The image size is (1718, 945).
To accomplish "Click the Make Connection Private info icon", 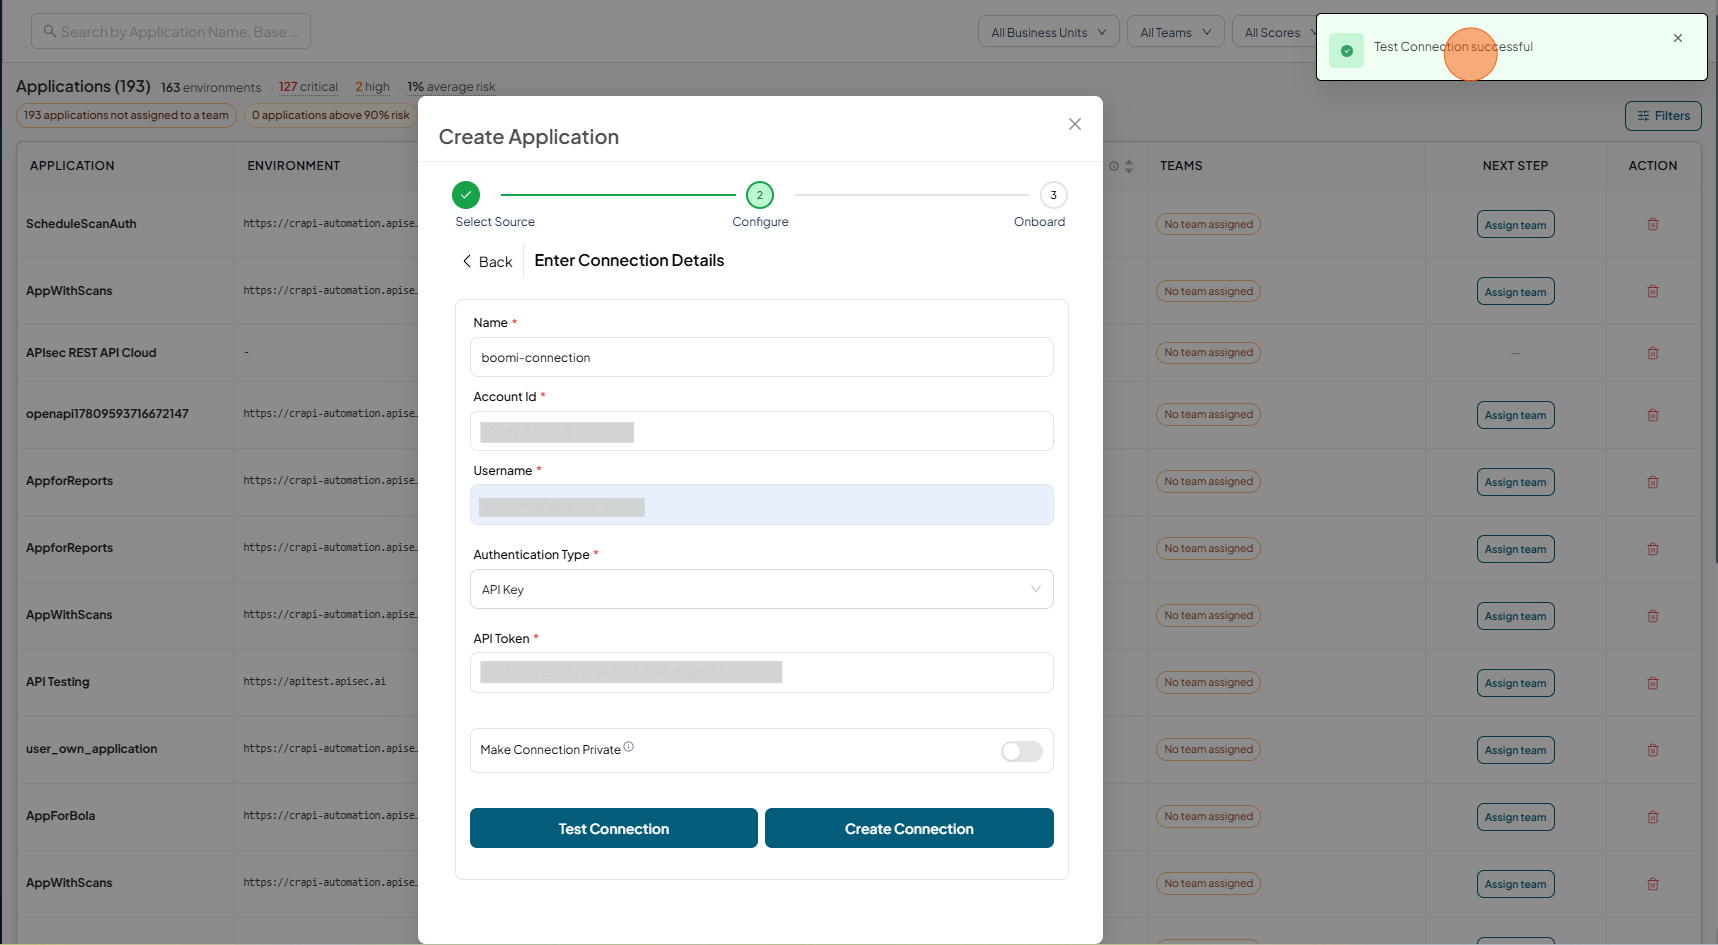I will pos(628,747).
